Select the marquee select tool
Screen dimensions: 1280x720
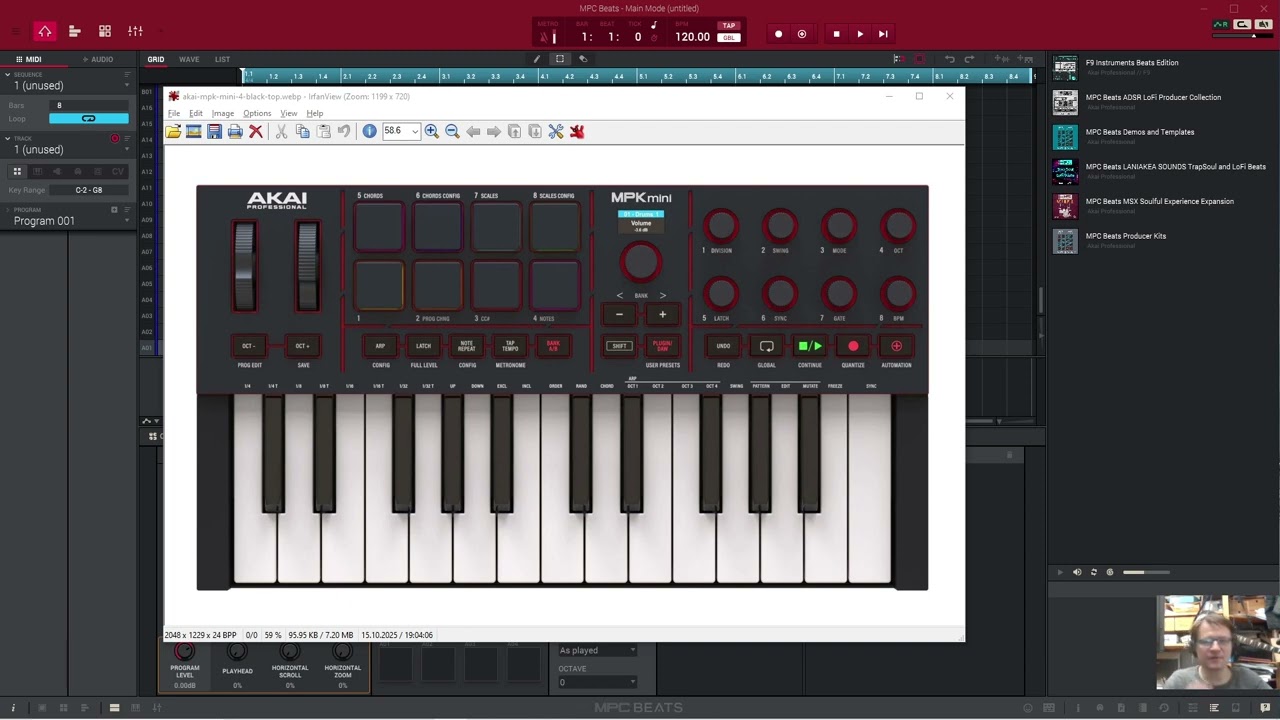[x=560, y=59]
